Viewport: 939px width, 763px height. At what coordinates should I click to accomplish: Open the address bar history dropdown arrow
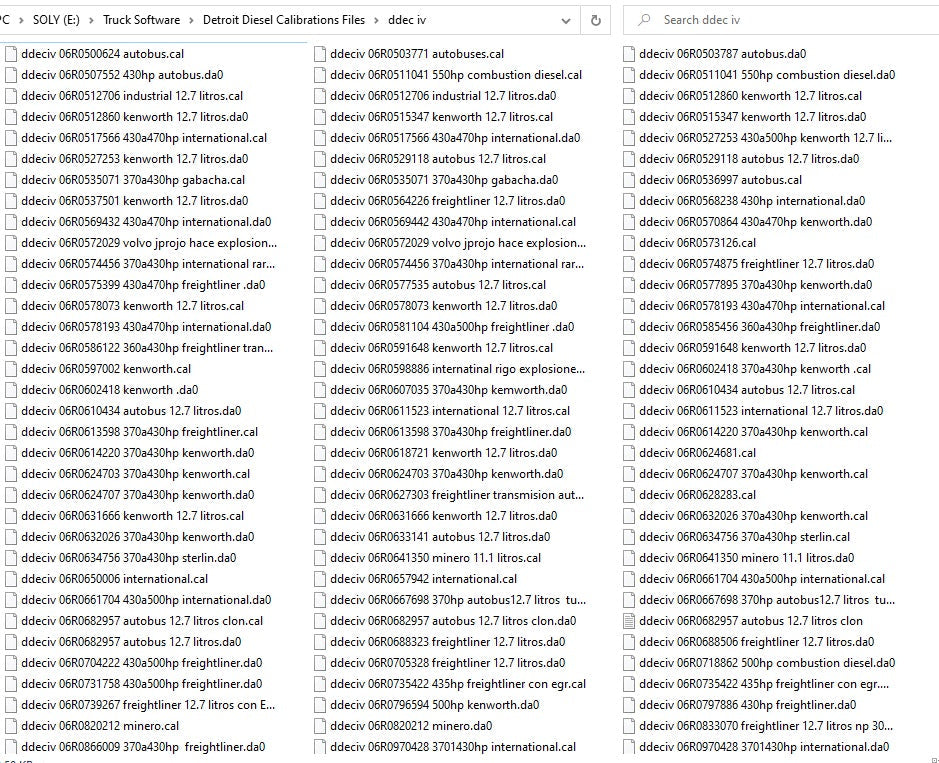click(566, 20)
